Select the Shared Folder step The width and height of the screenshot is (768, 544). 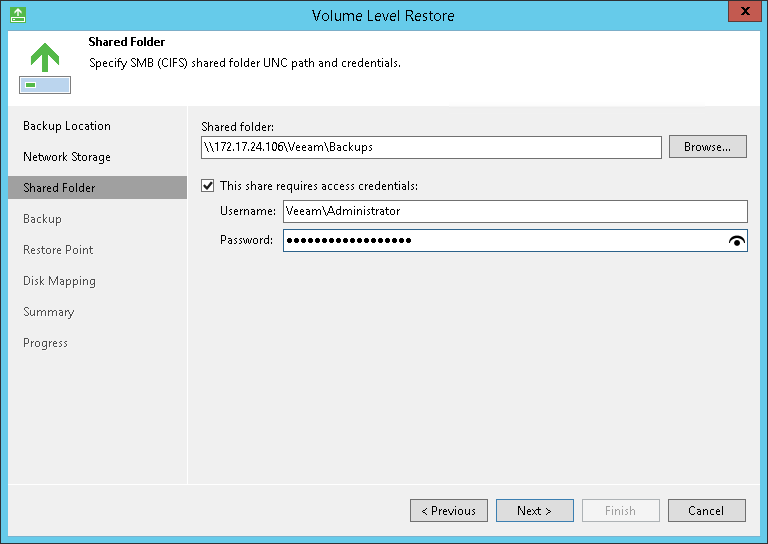[x=97, y=188]
